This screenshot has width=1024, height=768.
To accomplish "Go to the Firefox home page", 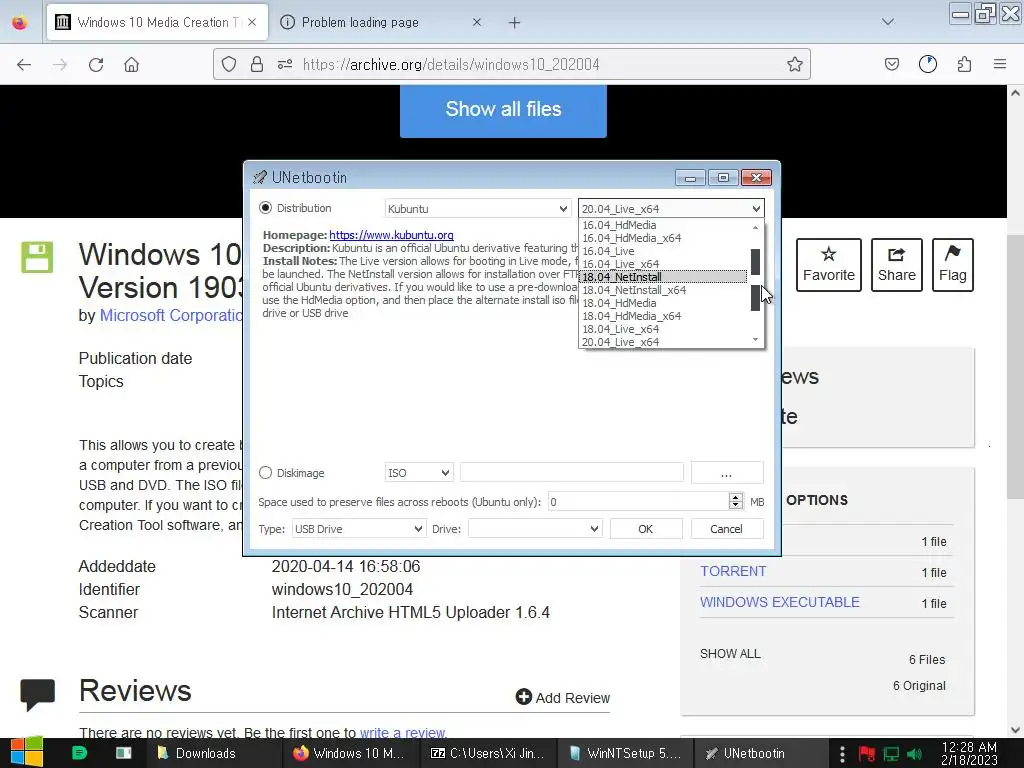I will (x=132, y=64).
